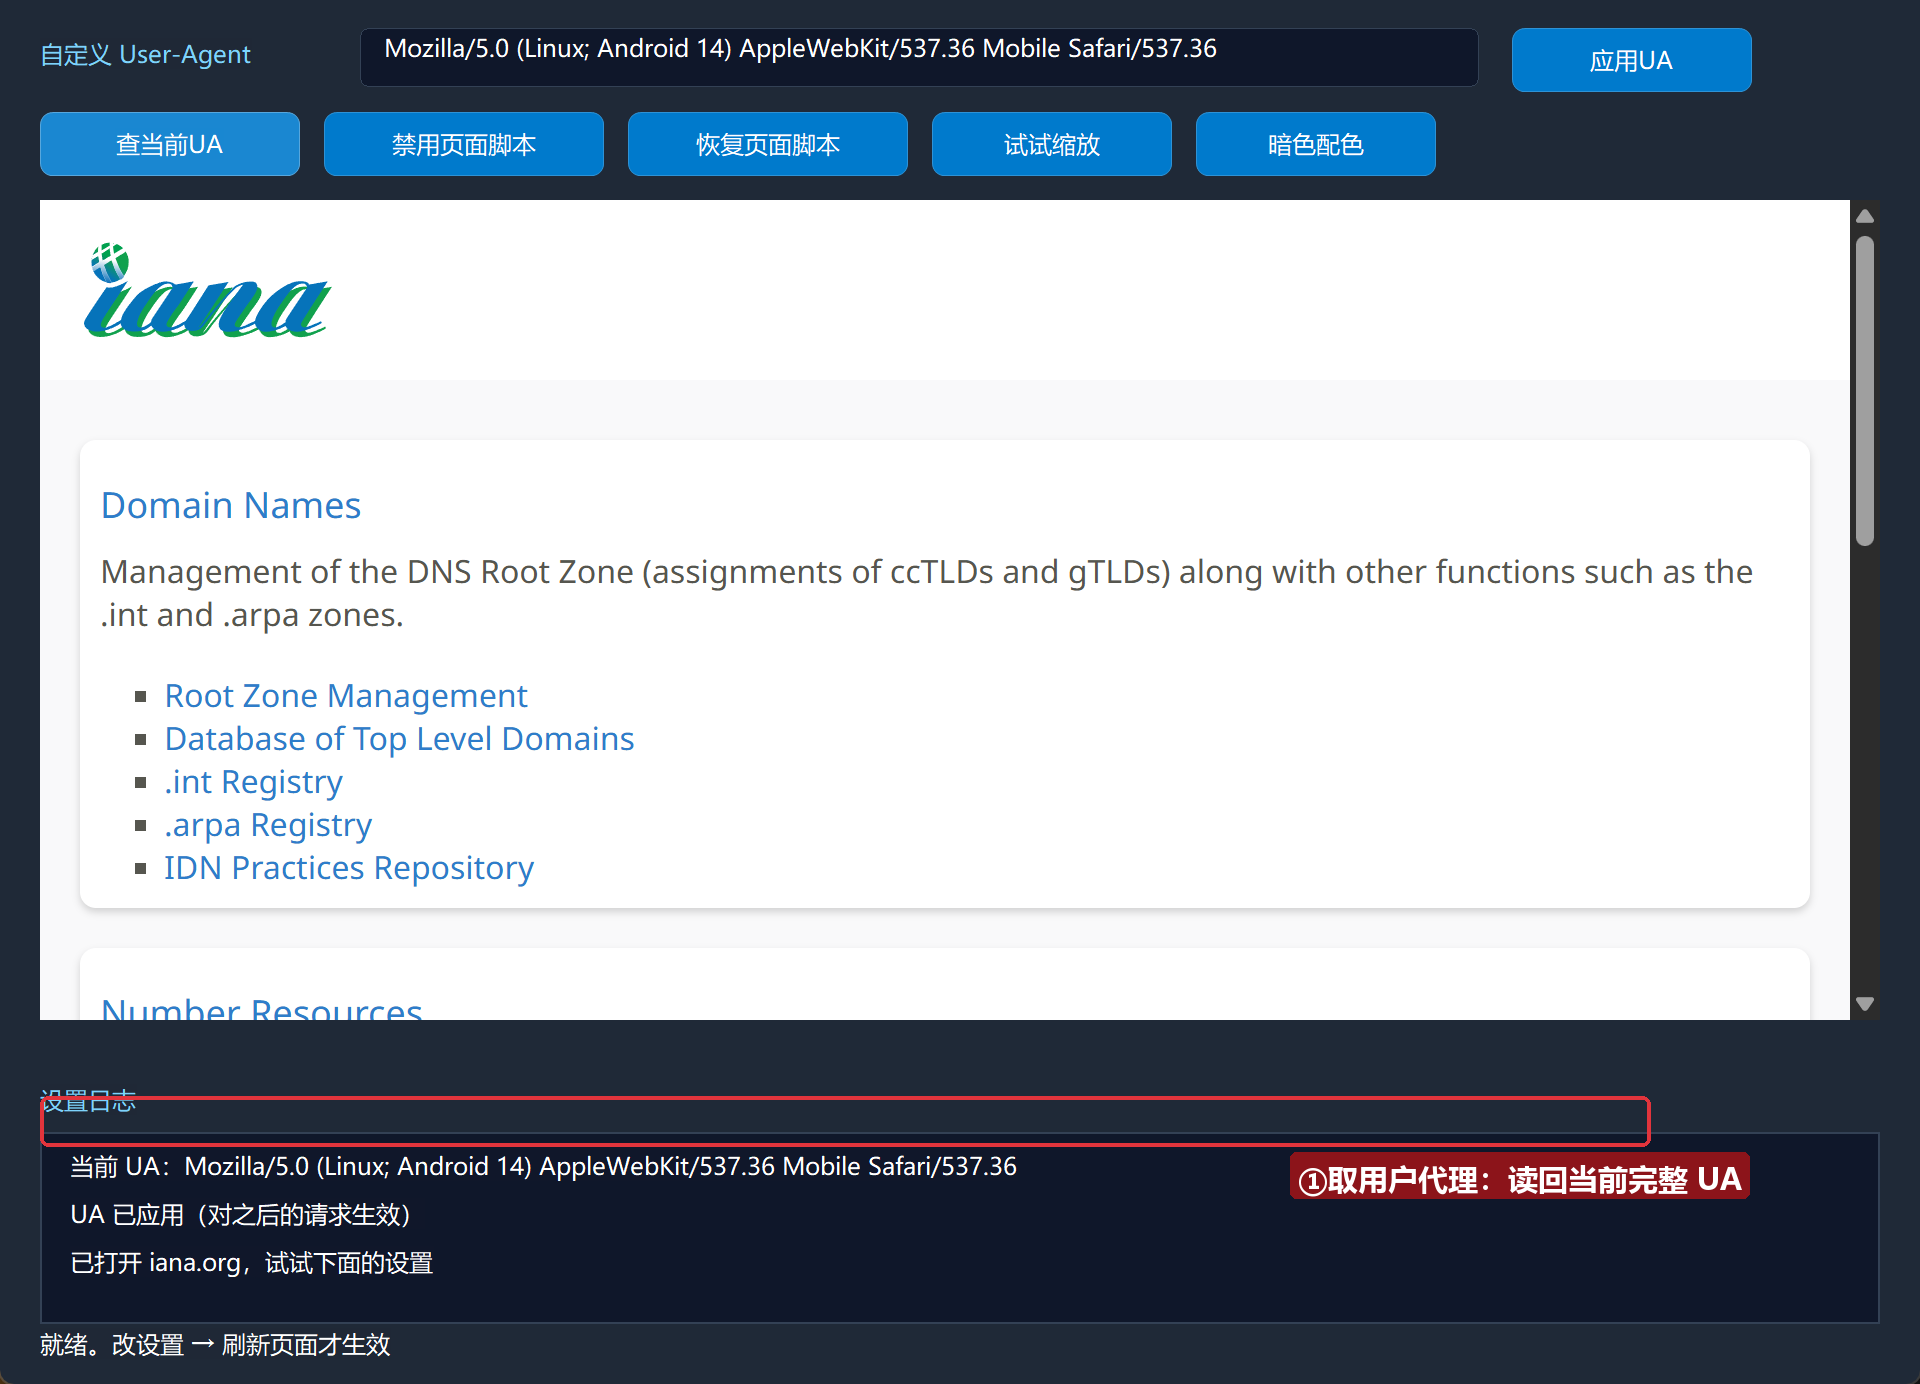
Task: Click 禁用页面脚本 button
Action: [464, 144]
